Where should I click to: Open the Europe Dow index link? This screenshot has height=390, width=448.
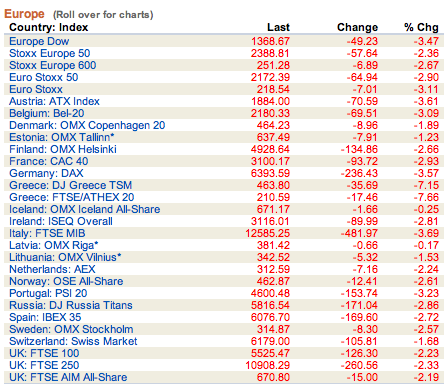[39, 41]
